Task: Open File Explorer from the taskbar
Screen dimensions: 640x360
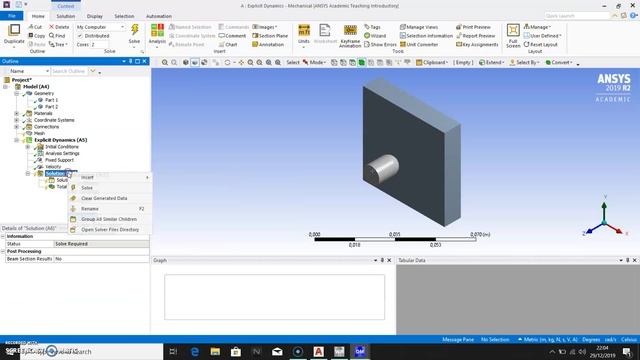Action: tap(215, 351)
